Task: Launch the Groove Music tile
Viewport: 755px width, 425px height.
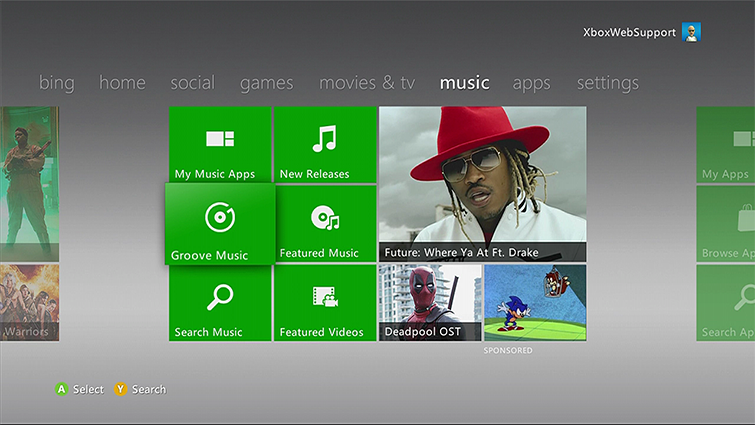Action: (220, 223)
